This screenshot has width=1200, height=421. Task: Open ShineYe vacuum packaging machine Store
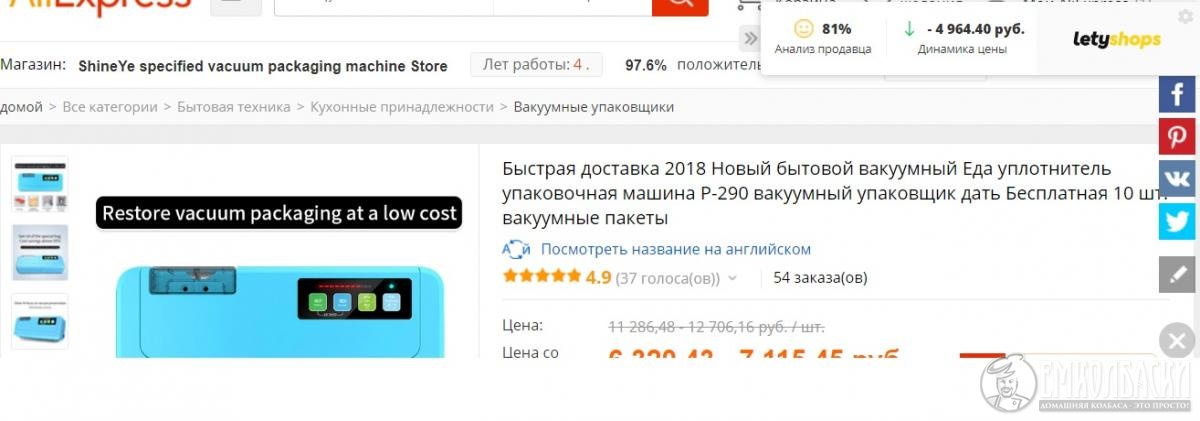[263, 66]
